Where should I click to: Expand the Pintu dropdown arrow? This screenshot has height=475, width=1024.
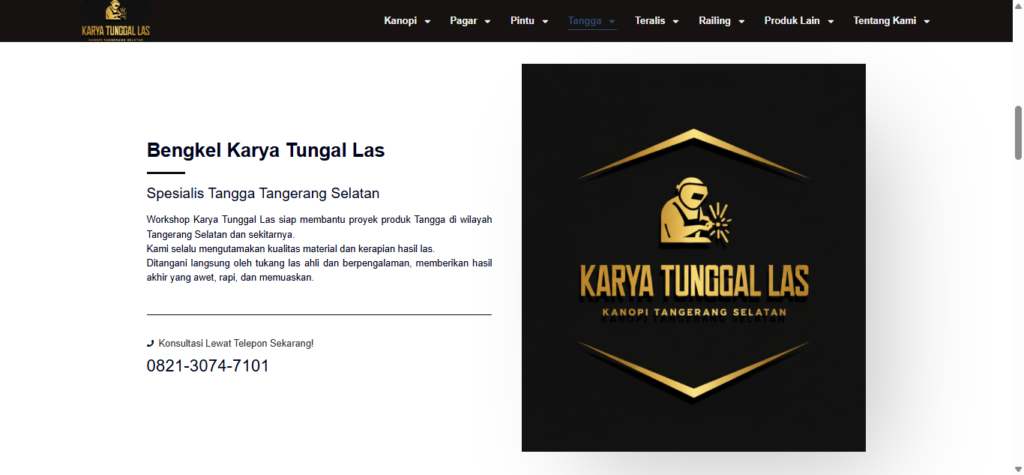[545, 22]
